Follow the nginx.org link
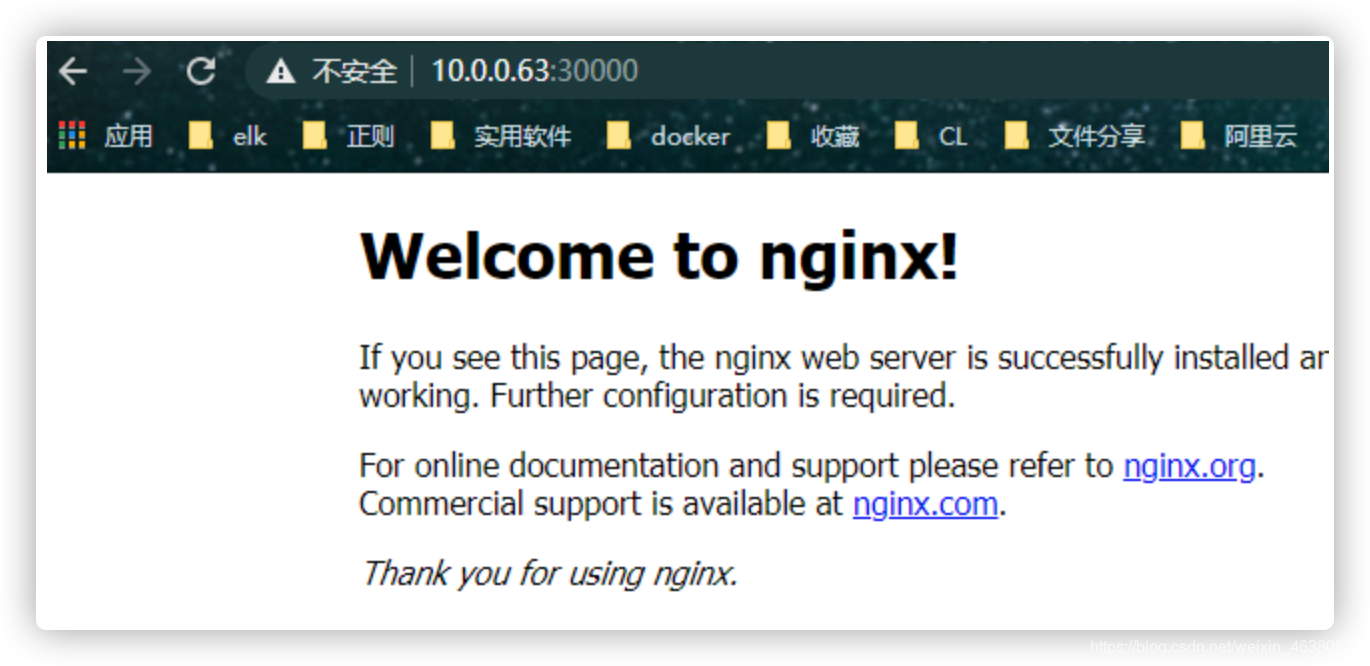1370x666 pixels. [1189, 466]
